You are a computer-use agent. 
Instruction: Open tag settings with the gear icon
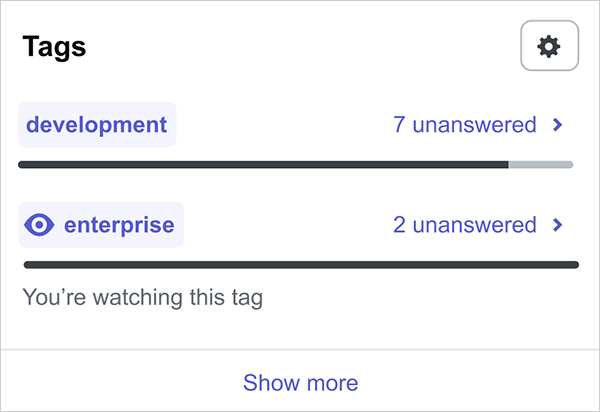click(549, 46)
